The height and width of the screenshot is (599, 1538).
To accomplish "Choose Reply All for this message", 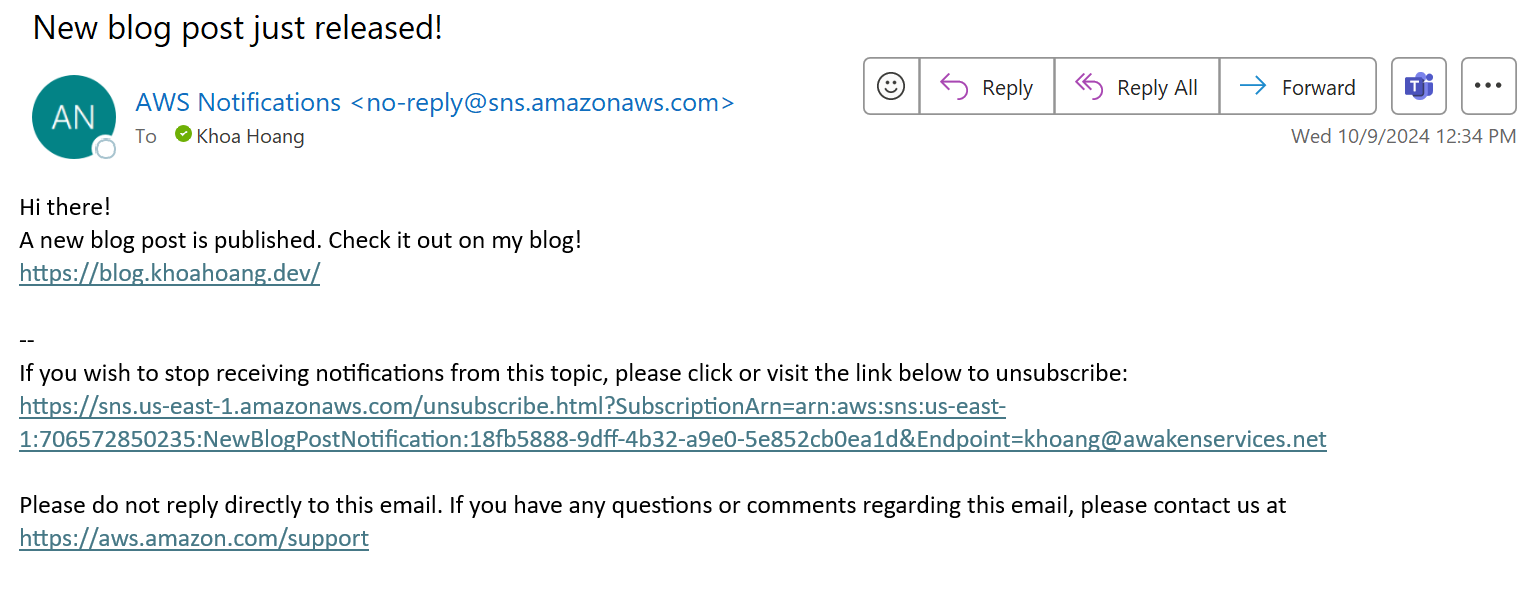I will click(x=1137, y=87).
